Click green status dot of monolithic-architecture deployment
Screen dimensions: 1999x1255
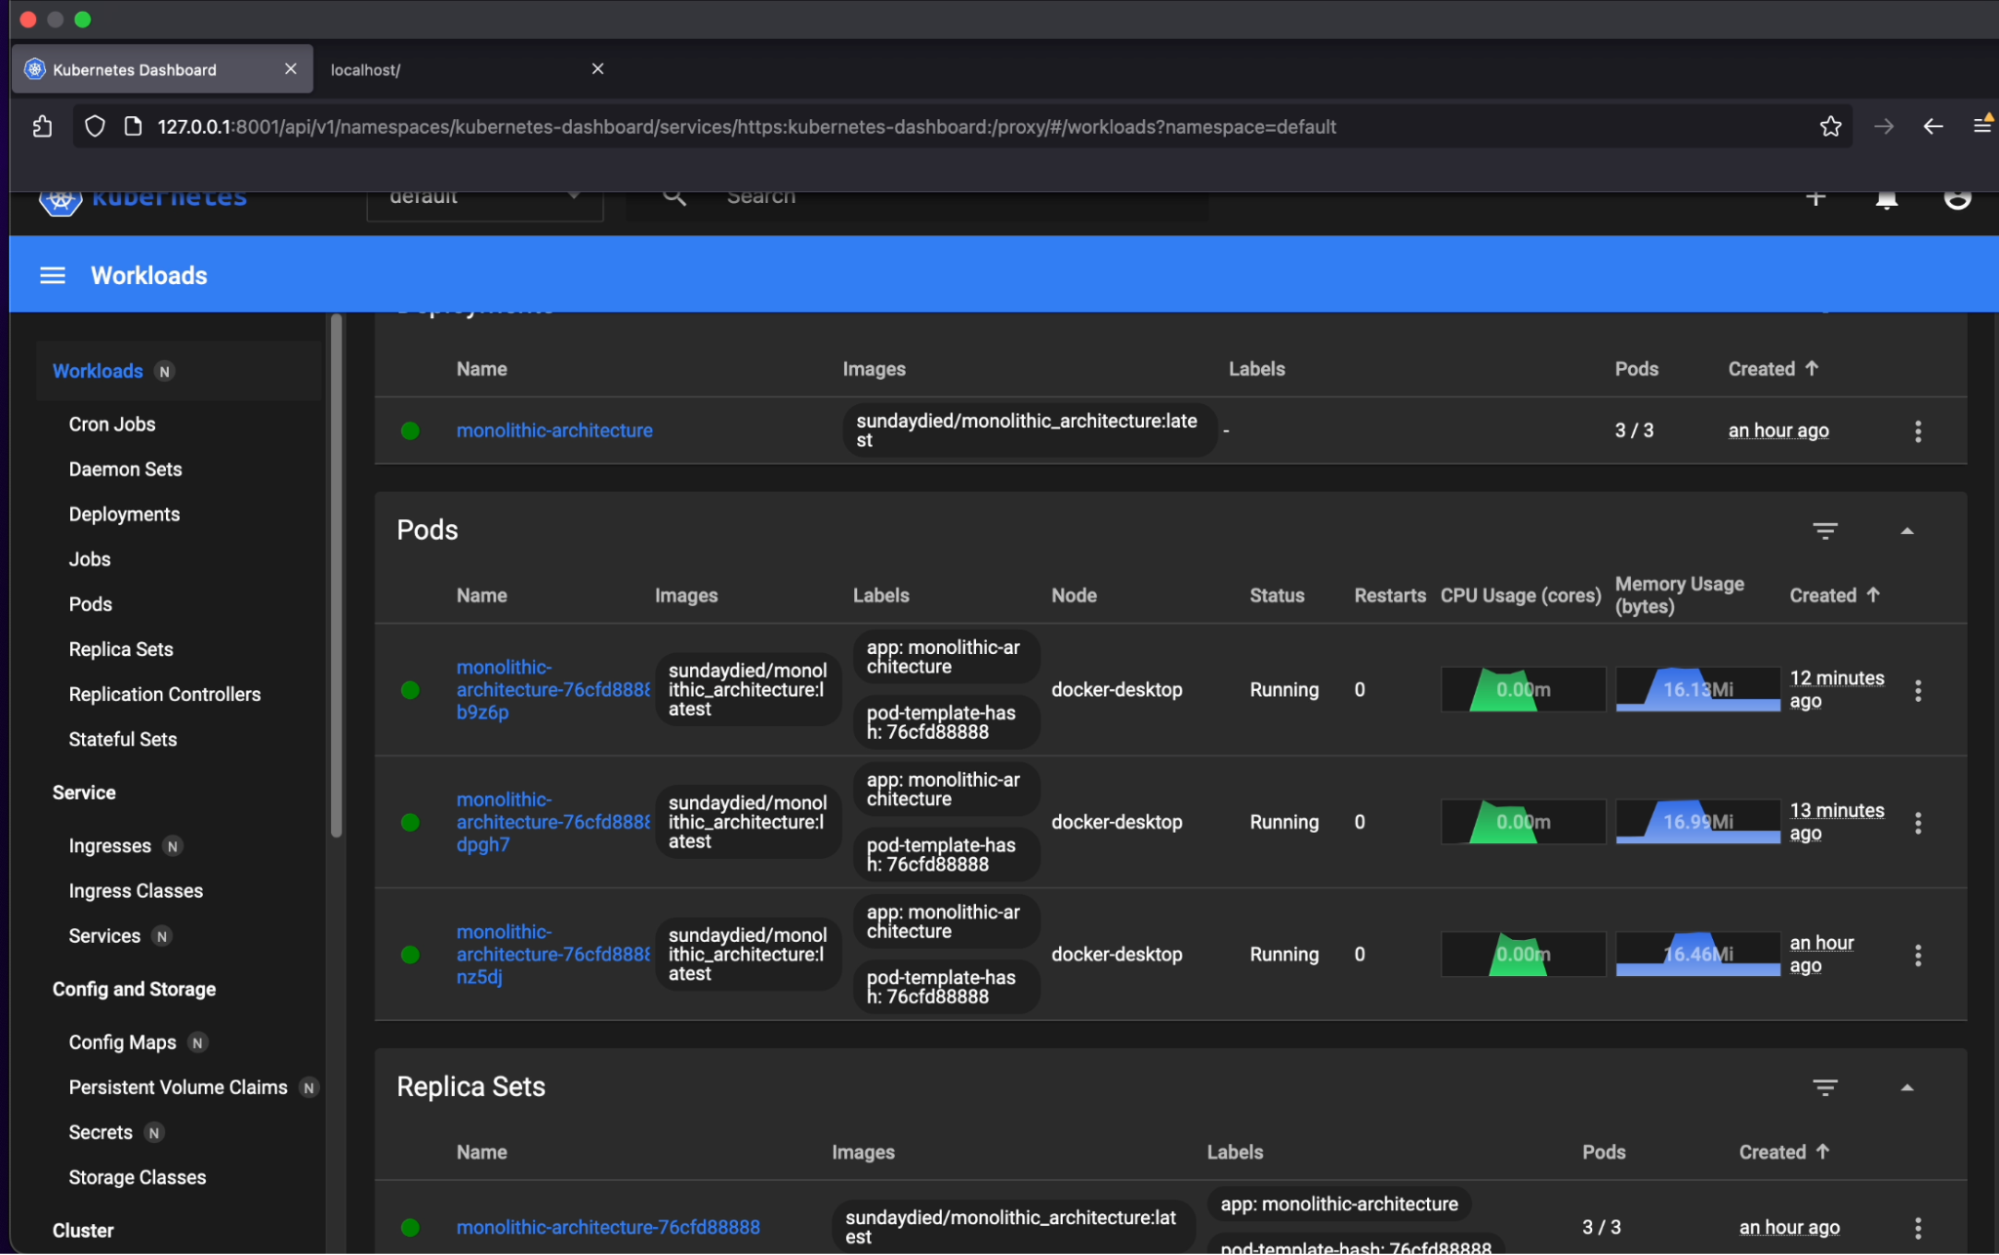(410, 431)
